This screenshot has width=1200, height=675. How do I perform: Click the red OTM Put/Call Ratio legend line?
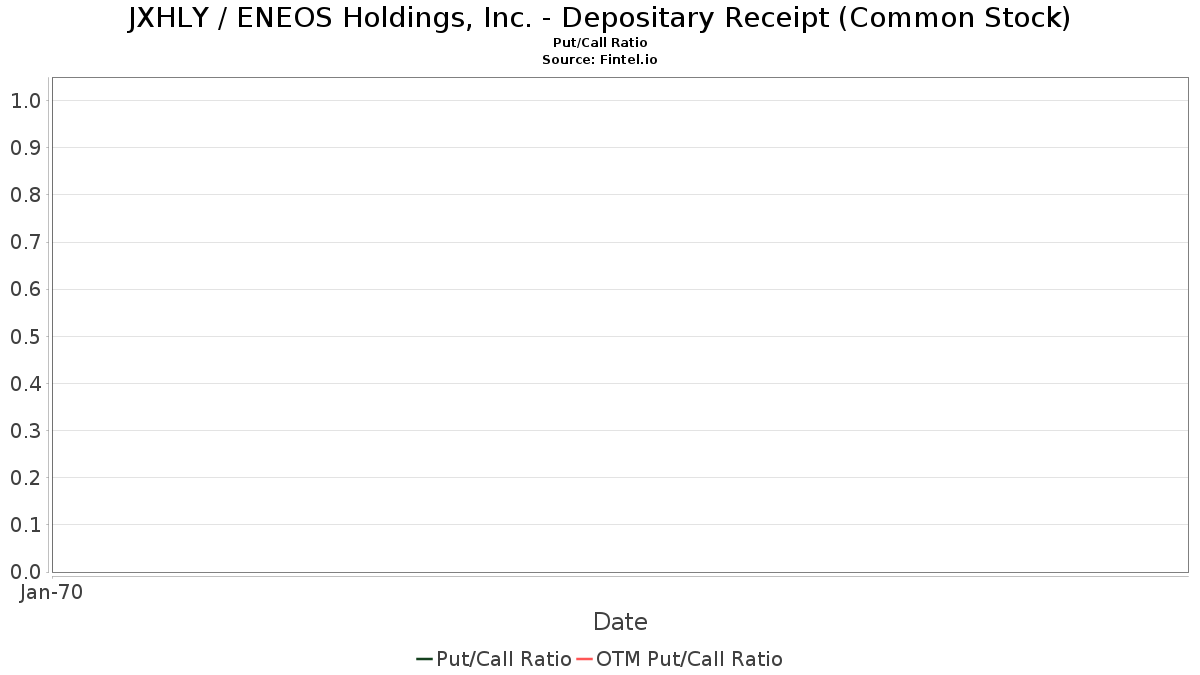585,659
